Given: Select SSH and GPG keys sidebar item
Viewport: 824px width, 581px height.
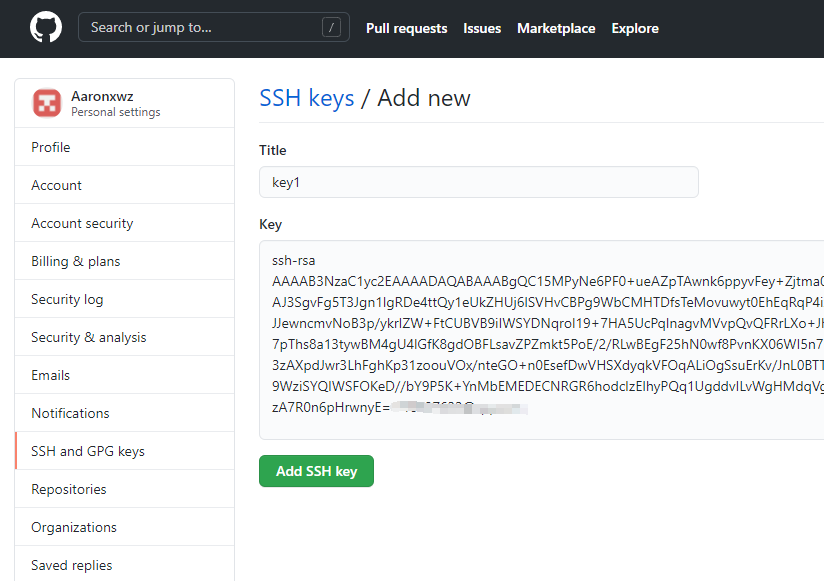Looking at the screenshot, I should click(x=88, y=451).
